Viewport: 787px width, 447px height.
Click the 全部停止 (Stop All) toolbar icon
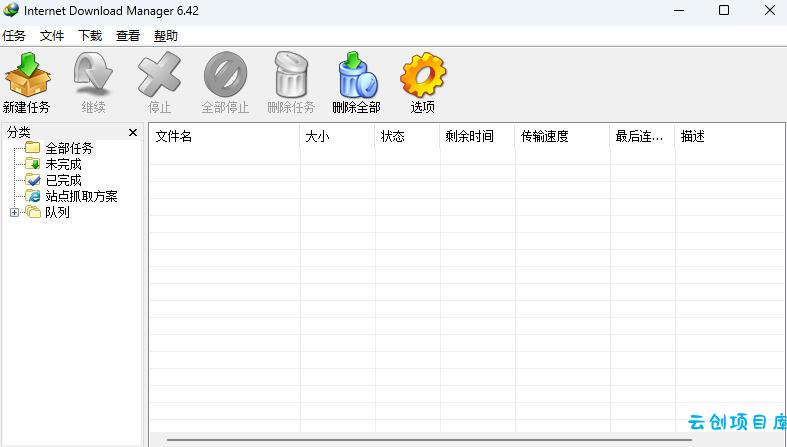[225, 74]
